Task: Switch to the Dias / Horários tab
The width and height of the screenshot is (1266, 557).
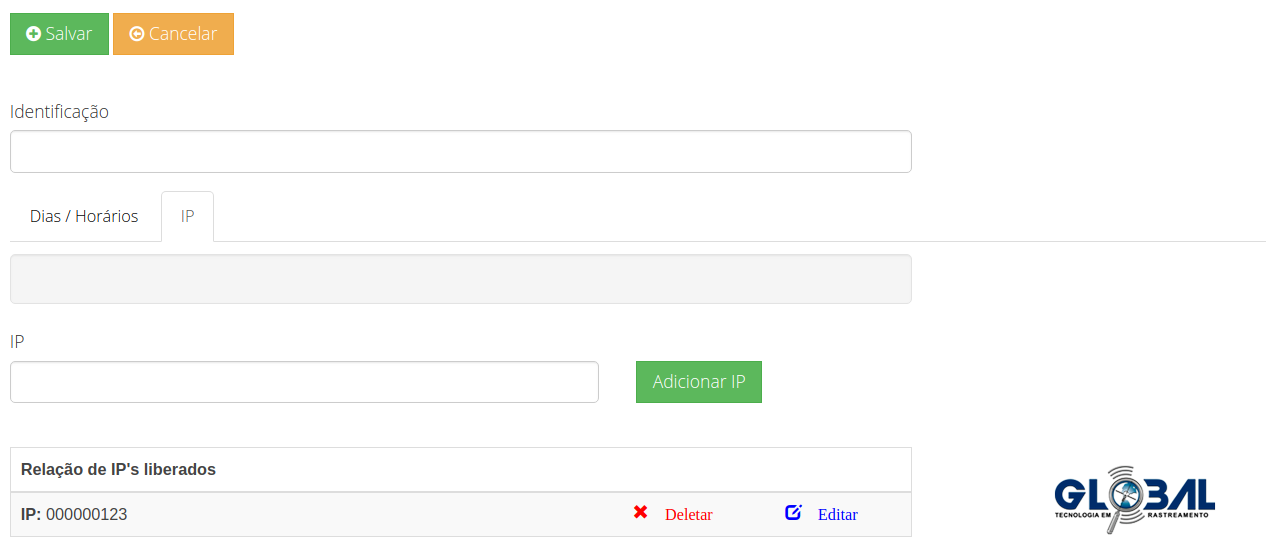Action: [84, 216]
